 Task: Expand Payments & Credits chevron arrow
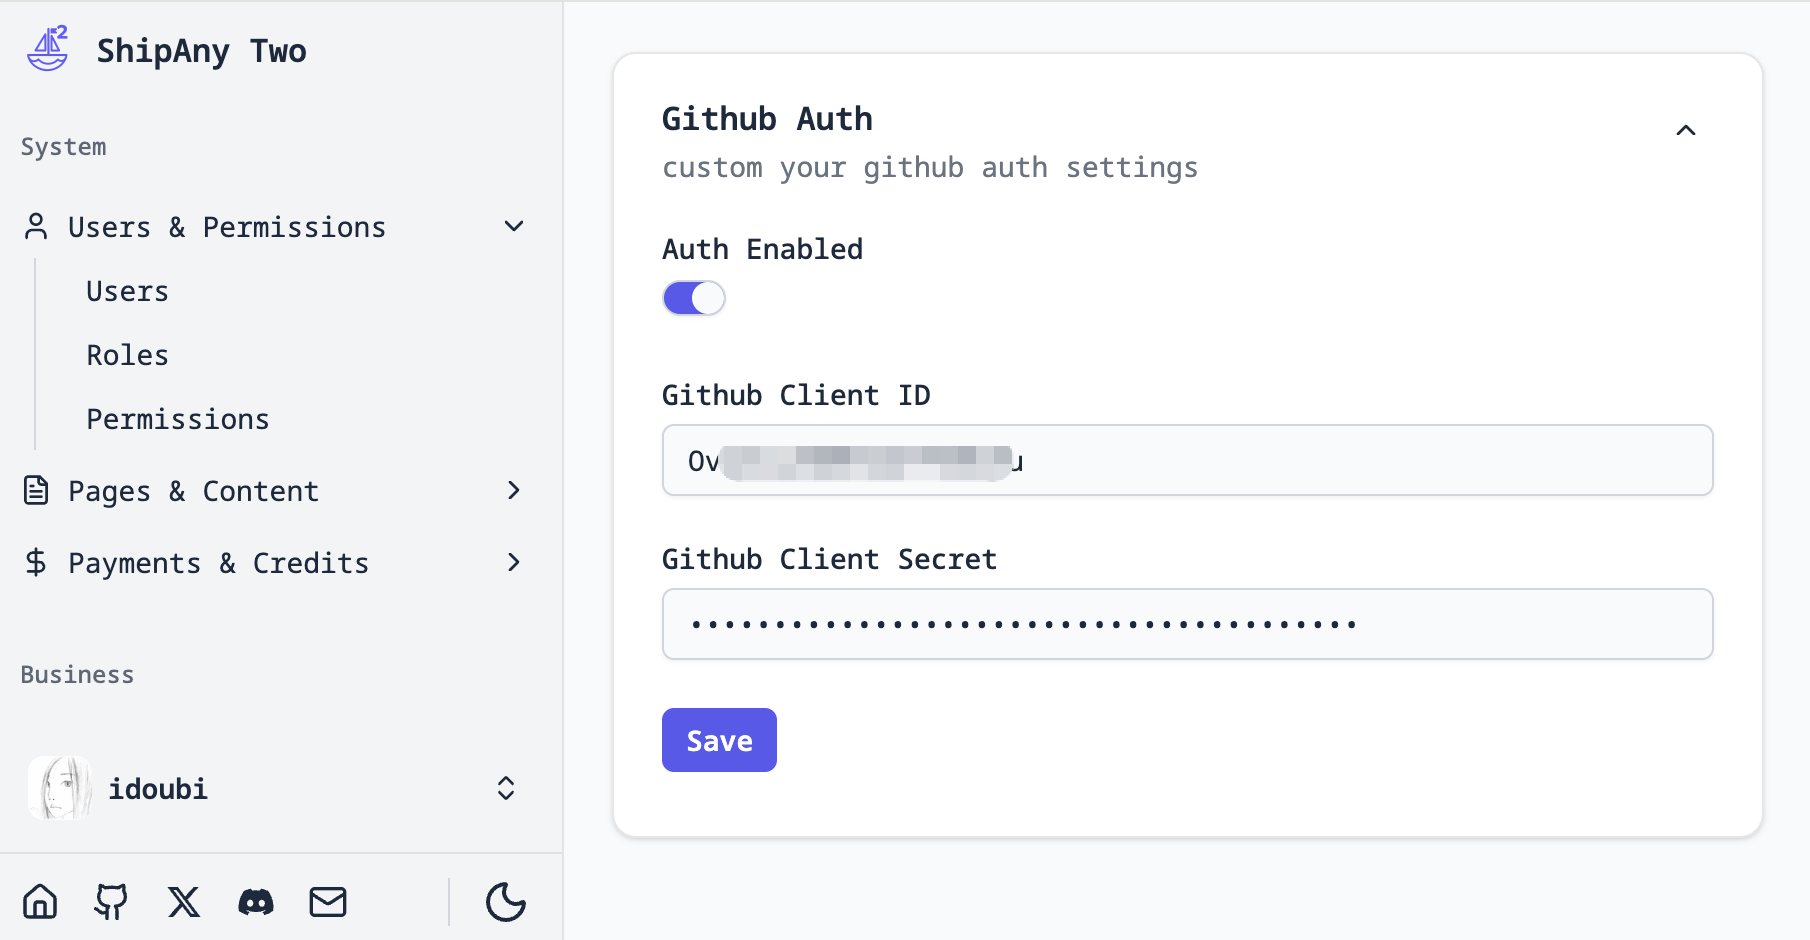(x=514, y=563)
